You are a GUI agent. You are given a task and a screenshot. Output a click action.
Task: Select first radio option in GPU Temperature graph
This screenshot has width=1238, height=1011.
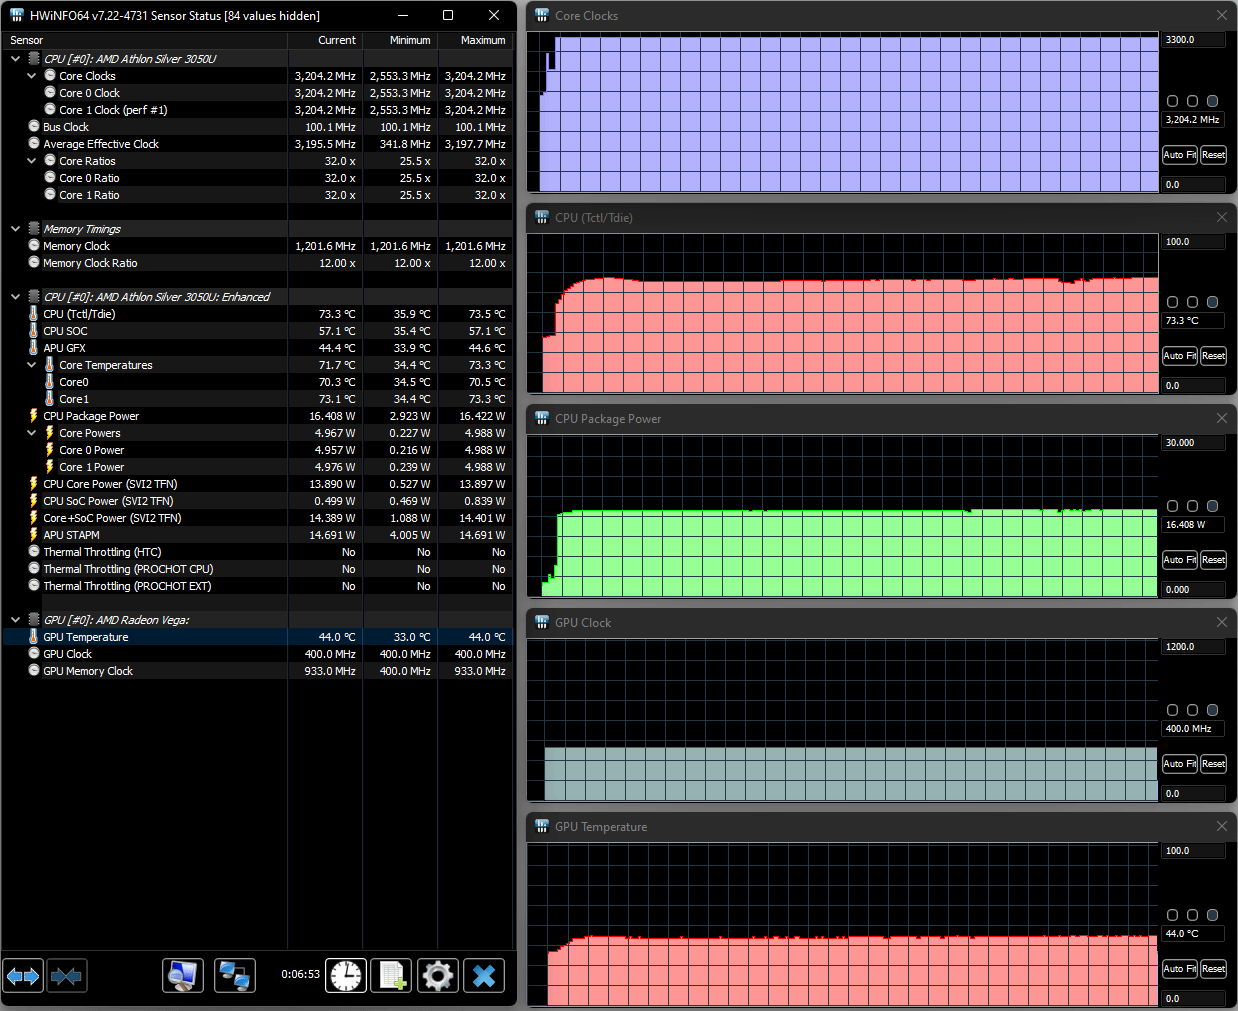[x=1173, y=915]
